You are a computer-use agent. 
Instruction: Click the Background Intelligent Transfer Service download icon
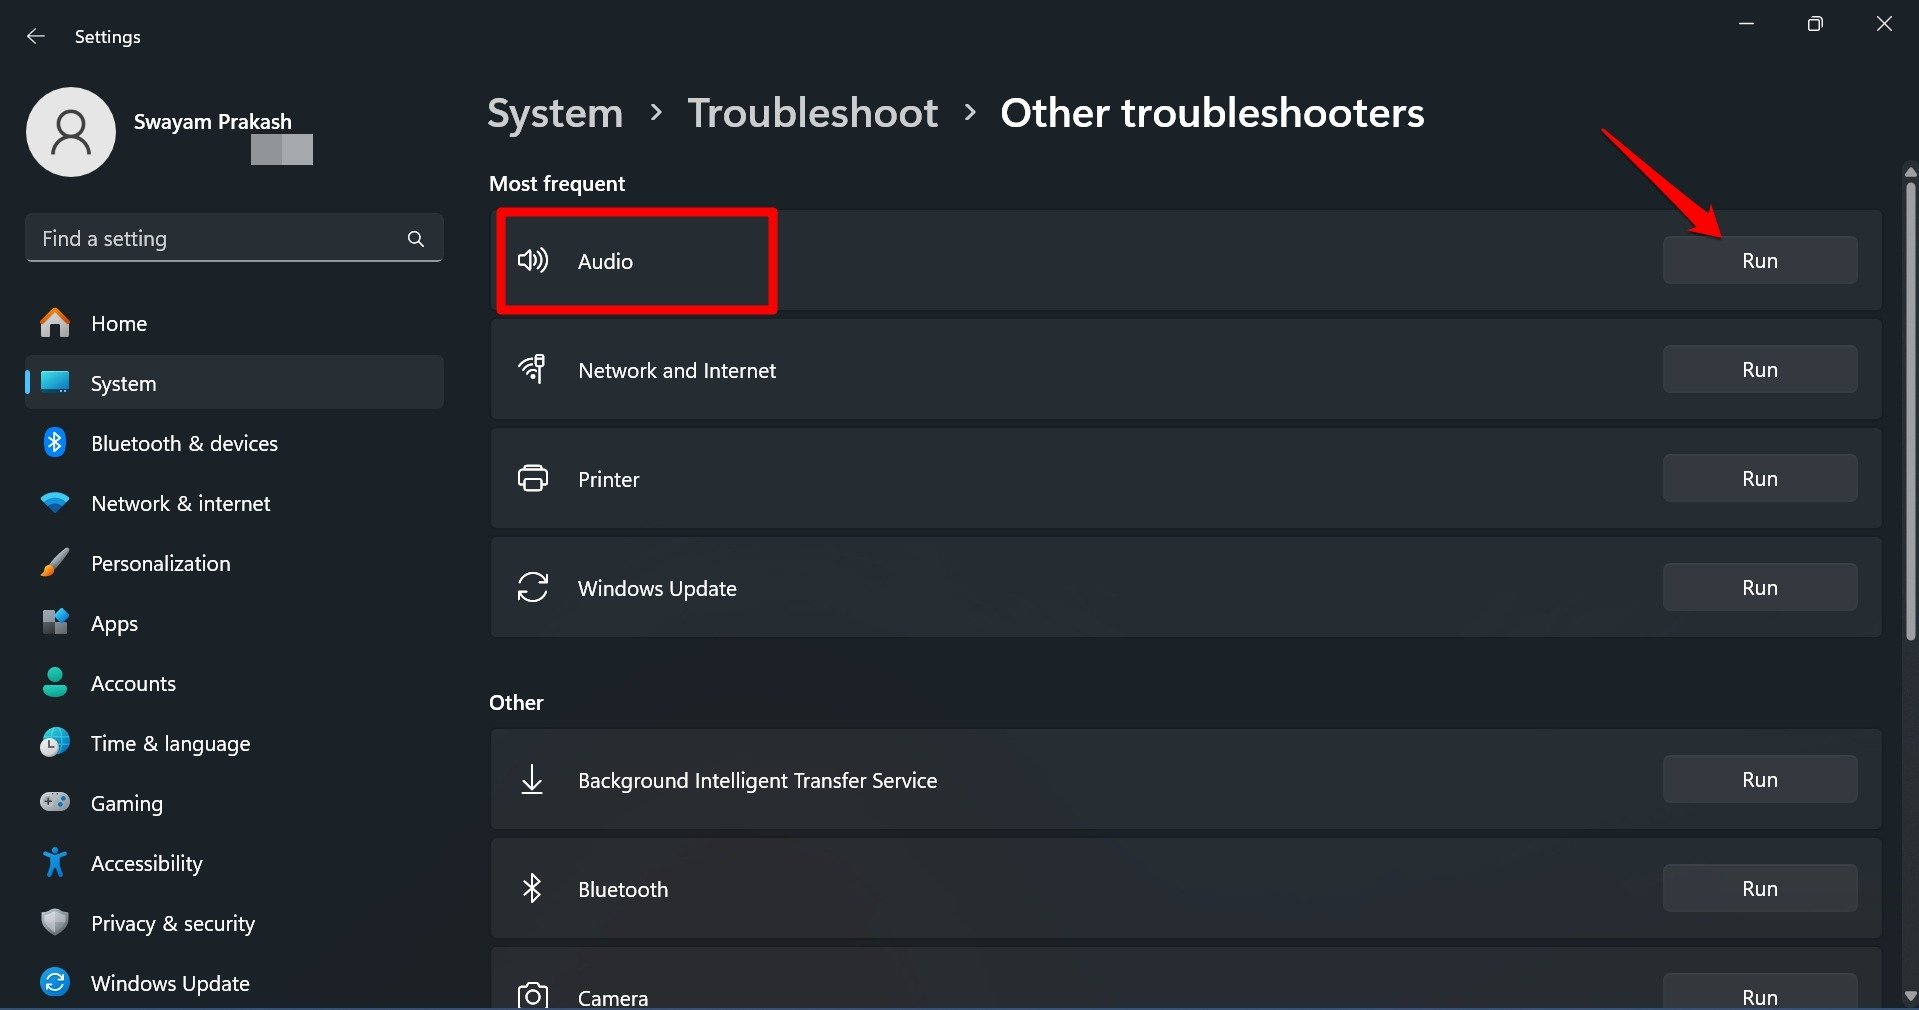coord(533,780)
